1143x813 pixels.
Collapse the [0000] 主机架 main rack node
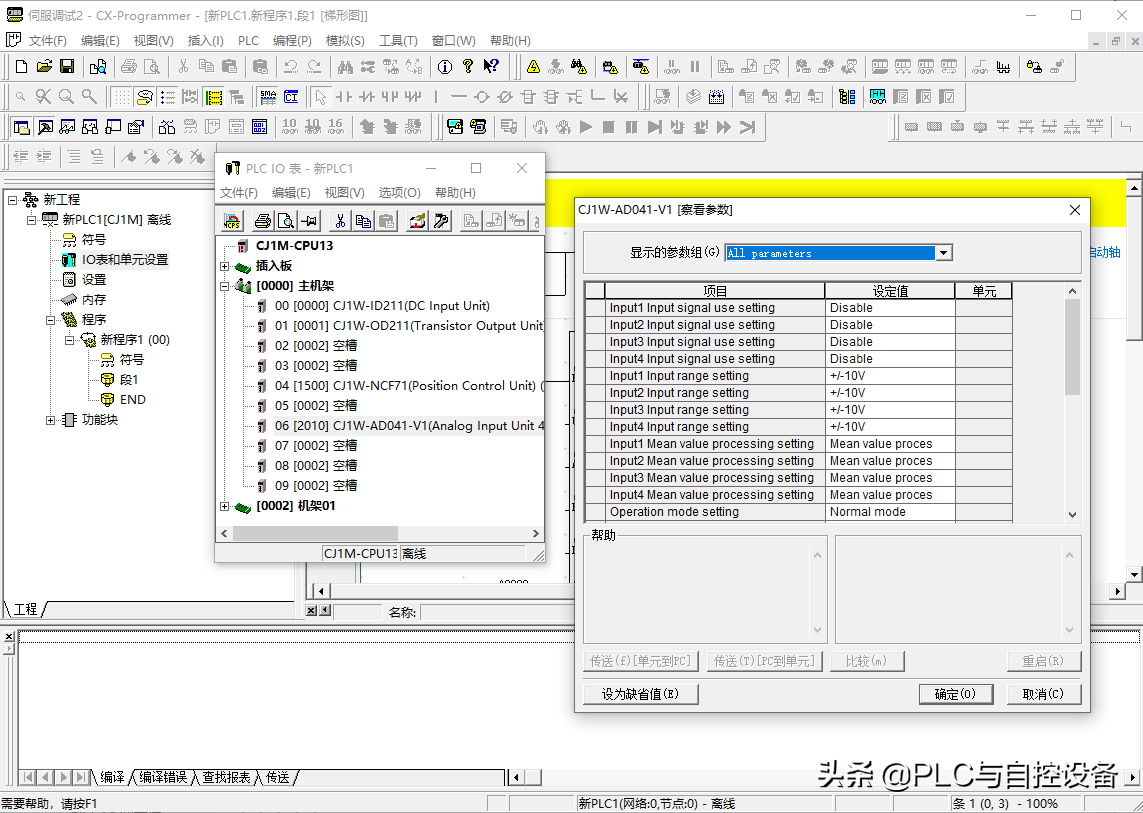click(x=224, y=286)
